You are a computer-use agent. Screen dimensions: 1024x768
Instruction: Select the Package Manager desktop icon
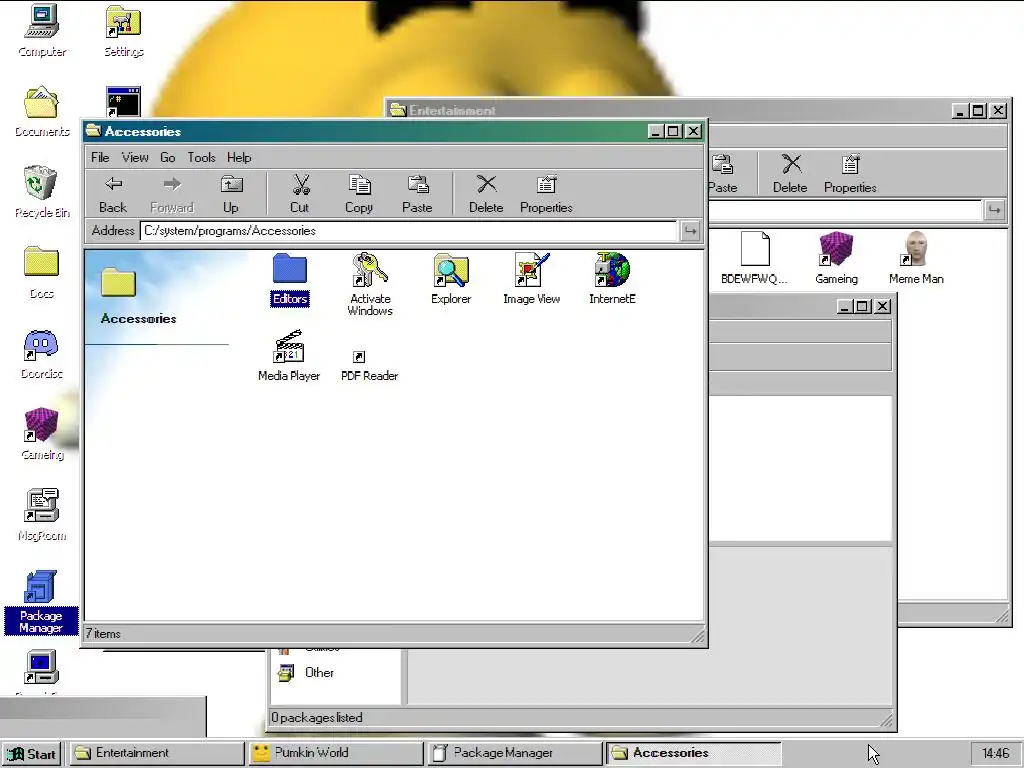pos(41,602)
